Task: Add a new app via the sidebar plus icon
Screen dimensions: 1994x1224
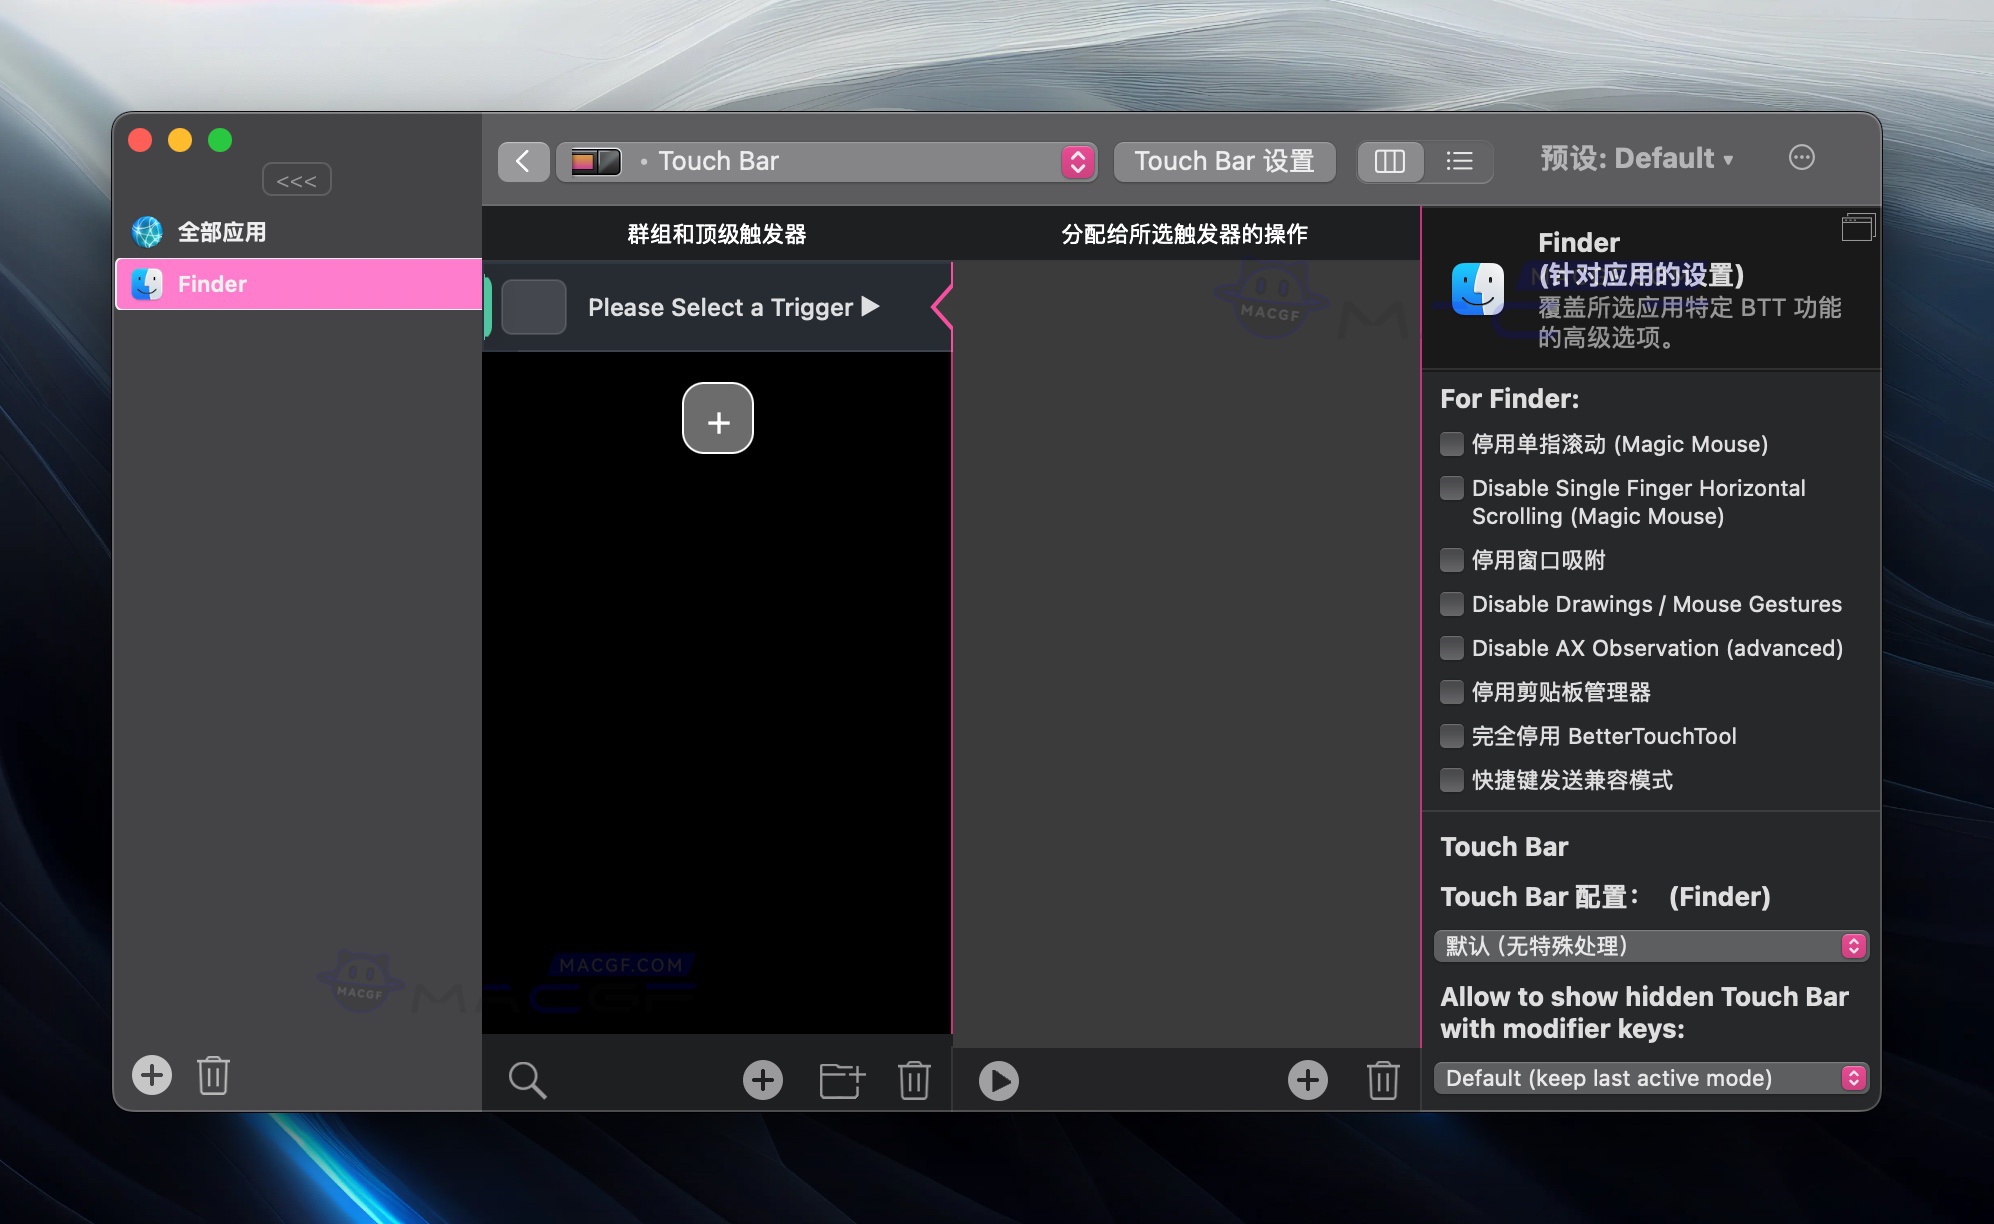Action: [151, 1074]
